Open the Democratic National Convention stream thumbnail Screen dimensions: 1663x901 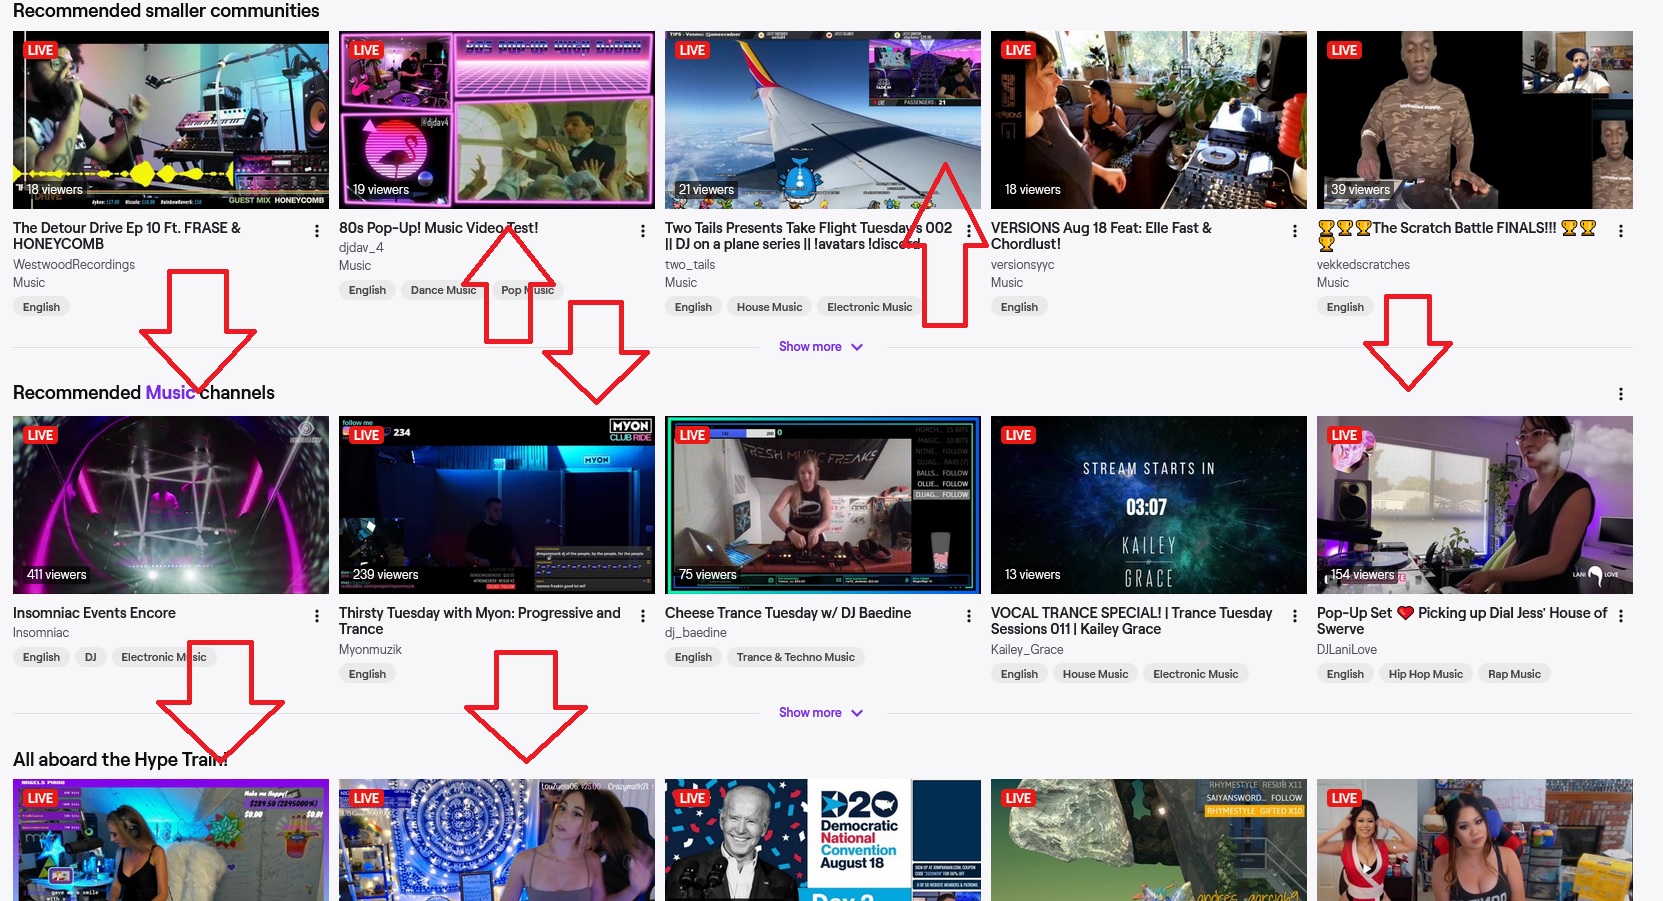pyautogui.click(x=822, y=840)
